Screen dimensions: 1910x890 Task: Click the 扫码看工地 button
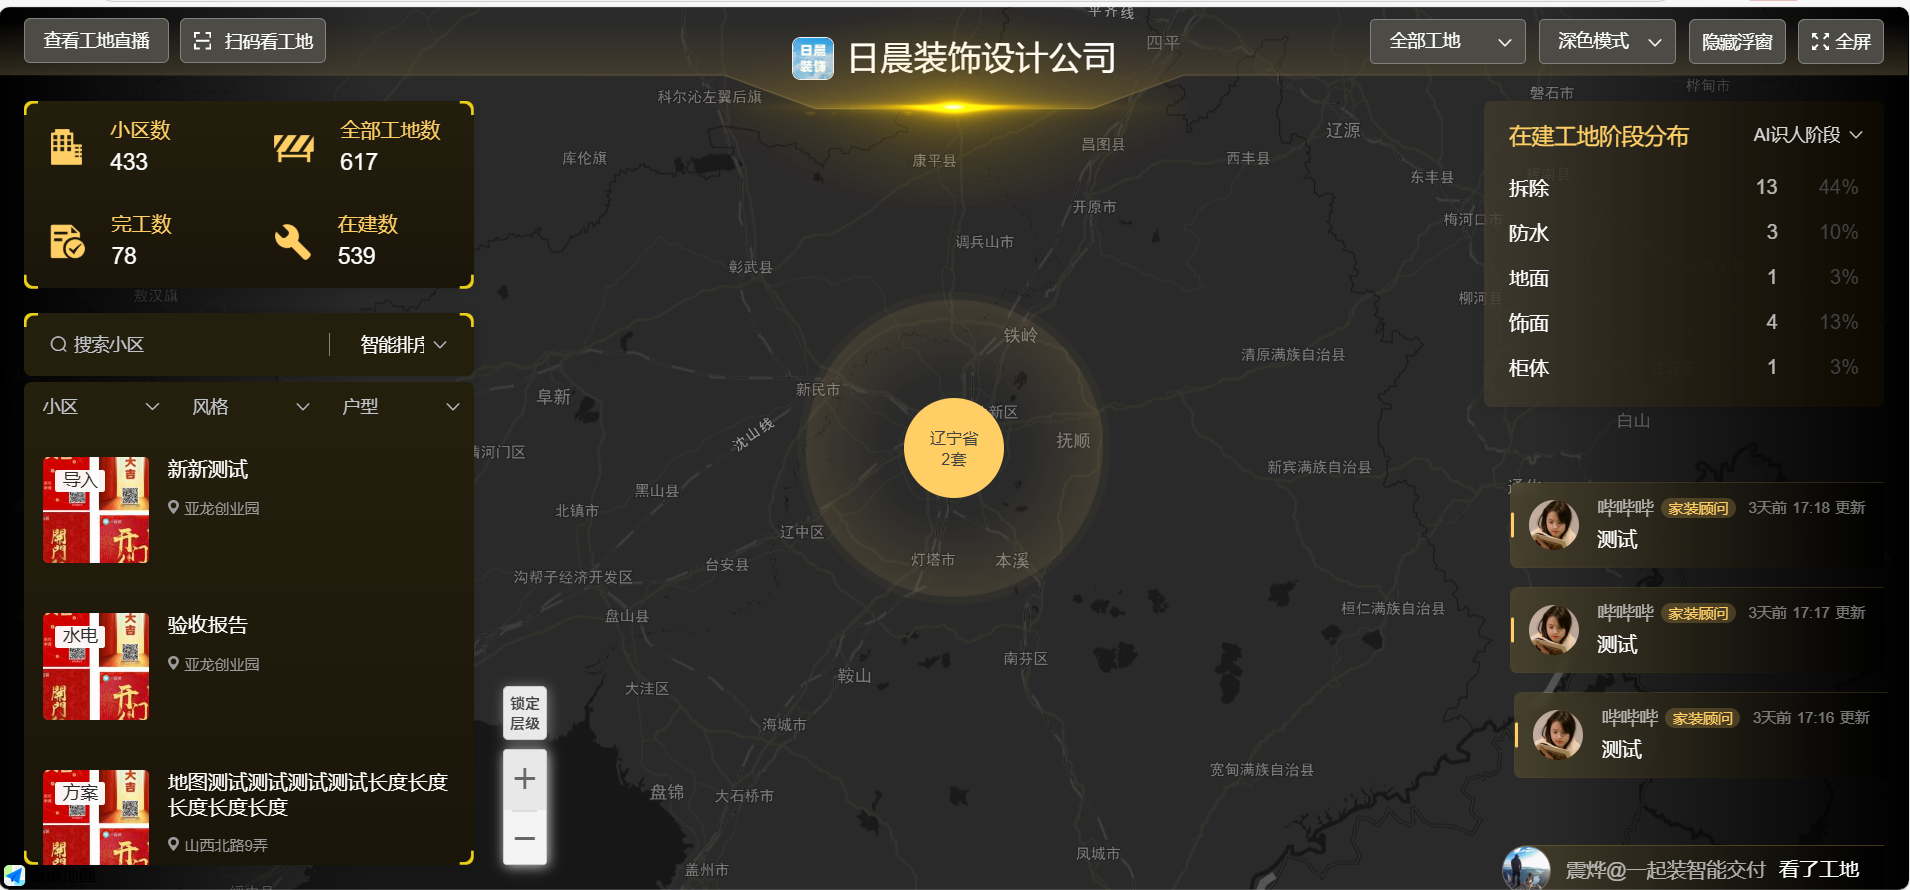coord(253,41)
